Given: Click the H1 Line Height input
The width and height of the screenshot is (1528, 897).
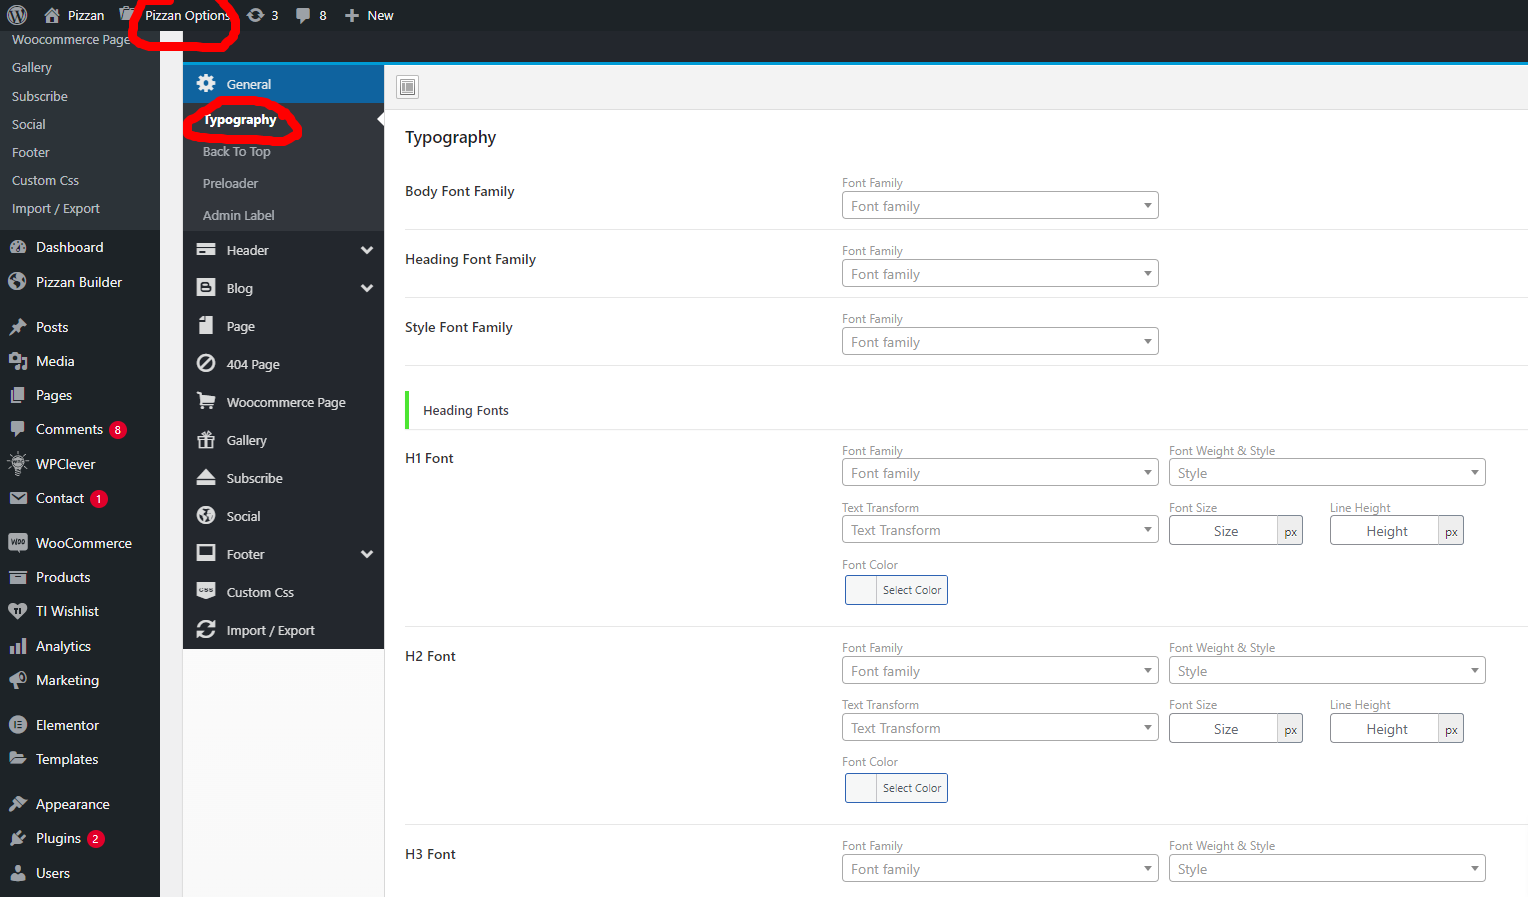Looking at the screenshot, I should pos(1385,531).
